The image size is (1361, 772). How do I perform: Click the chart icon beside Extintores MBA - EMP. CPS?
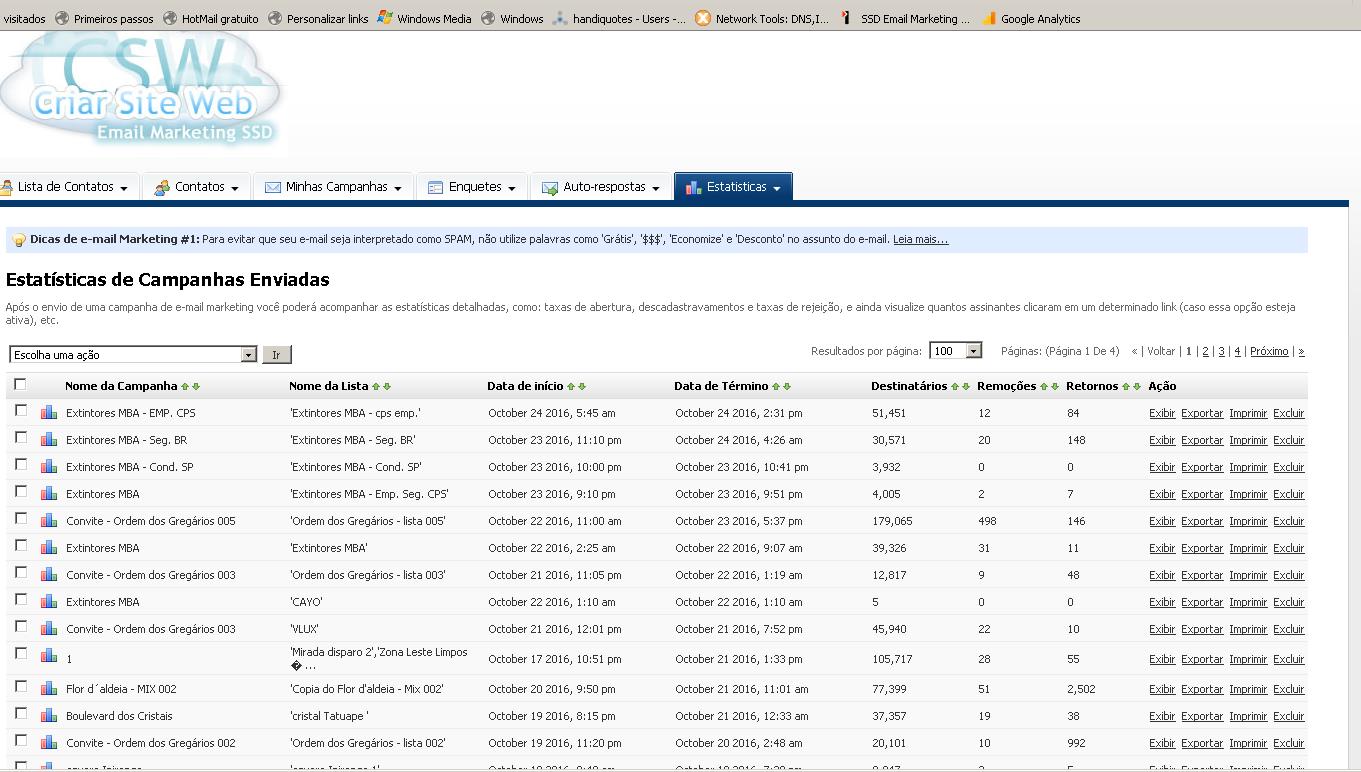pos(49,412)
